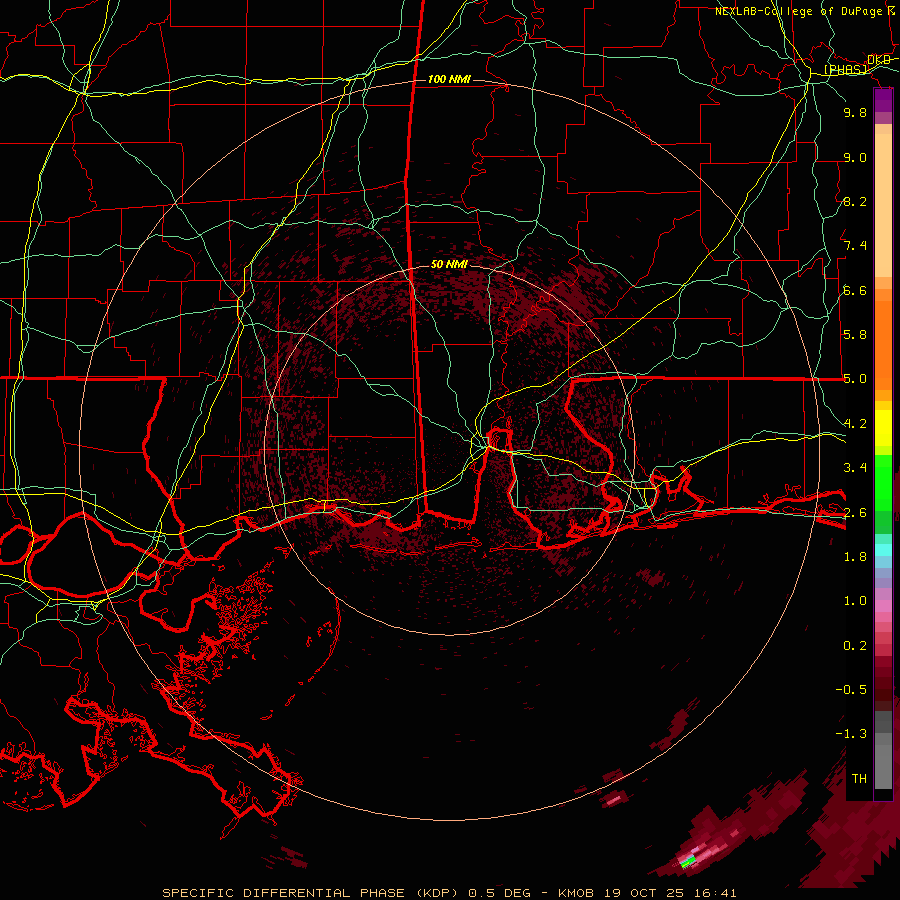Screen dimensions: 900x900
Task: Click the 9.8 value on the scale
Action: coord(855,112)
